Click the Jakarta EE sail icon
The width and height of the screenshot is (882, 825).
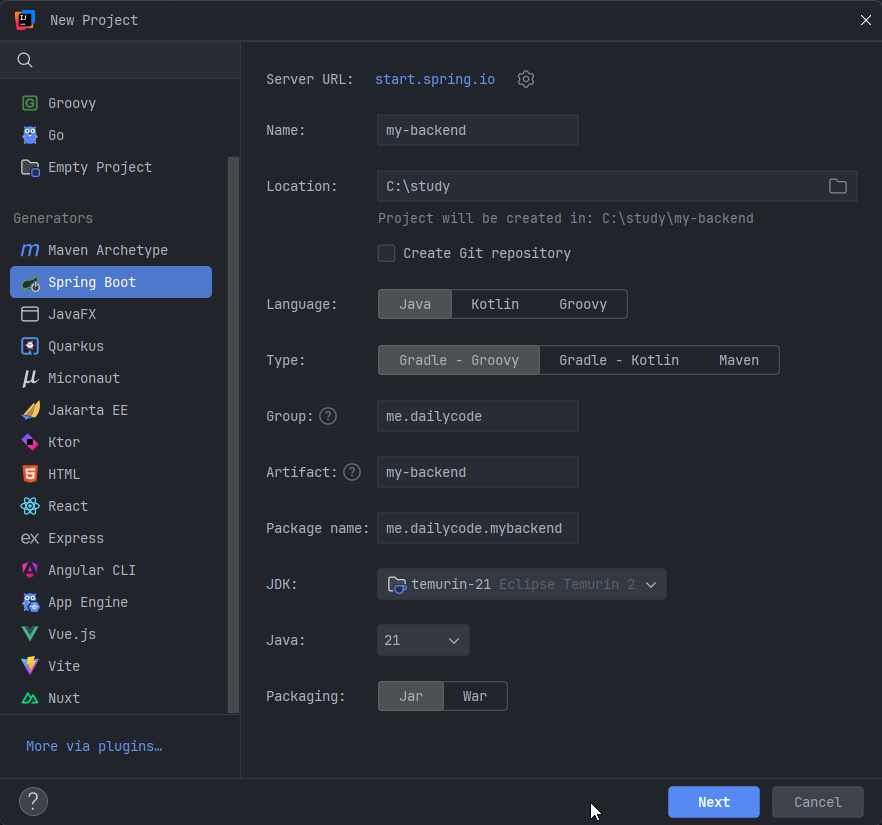pyautogui.click(x=30, y=411)
